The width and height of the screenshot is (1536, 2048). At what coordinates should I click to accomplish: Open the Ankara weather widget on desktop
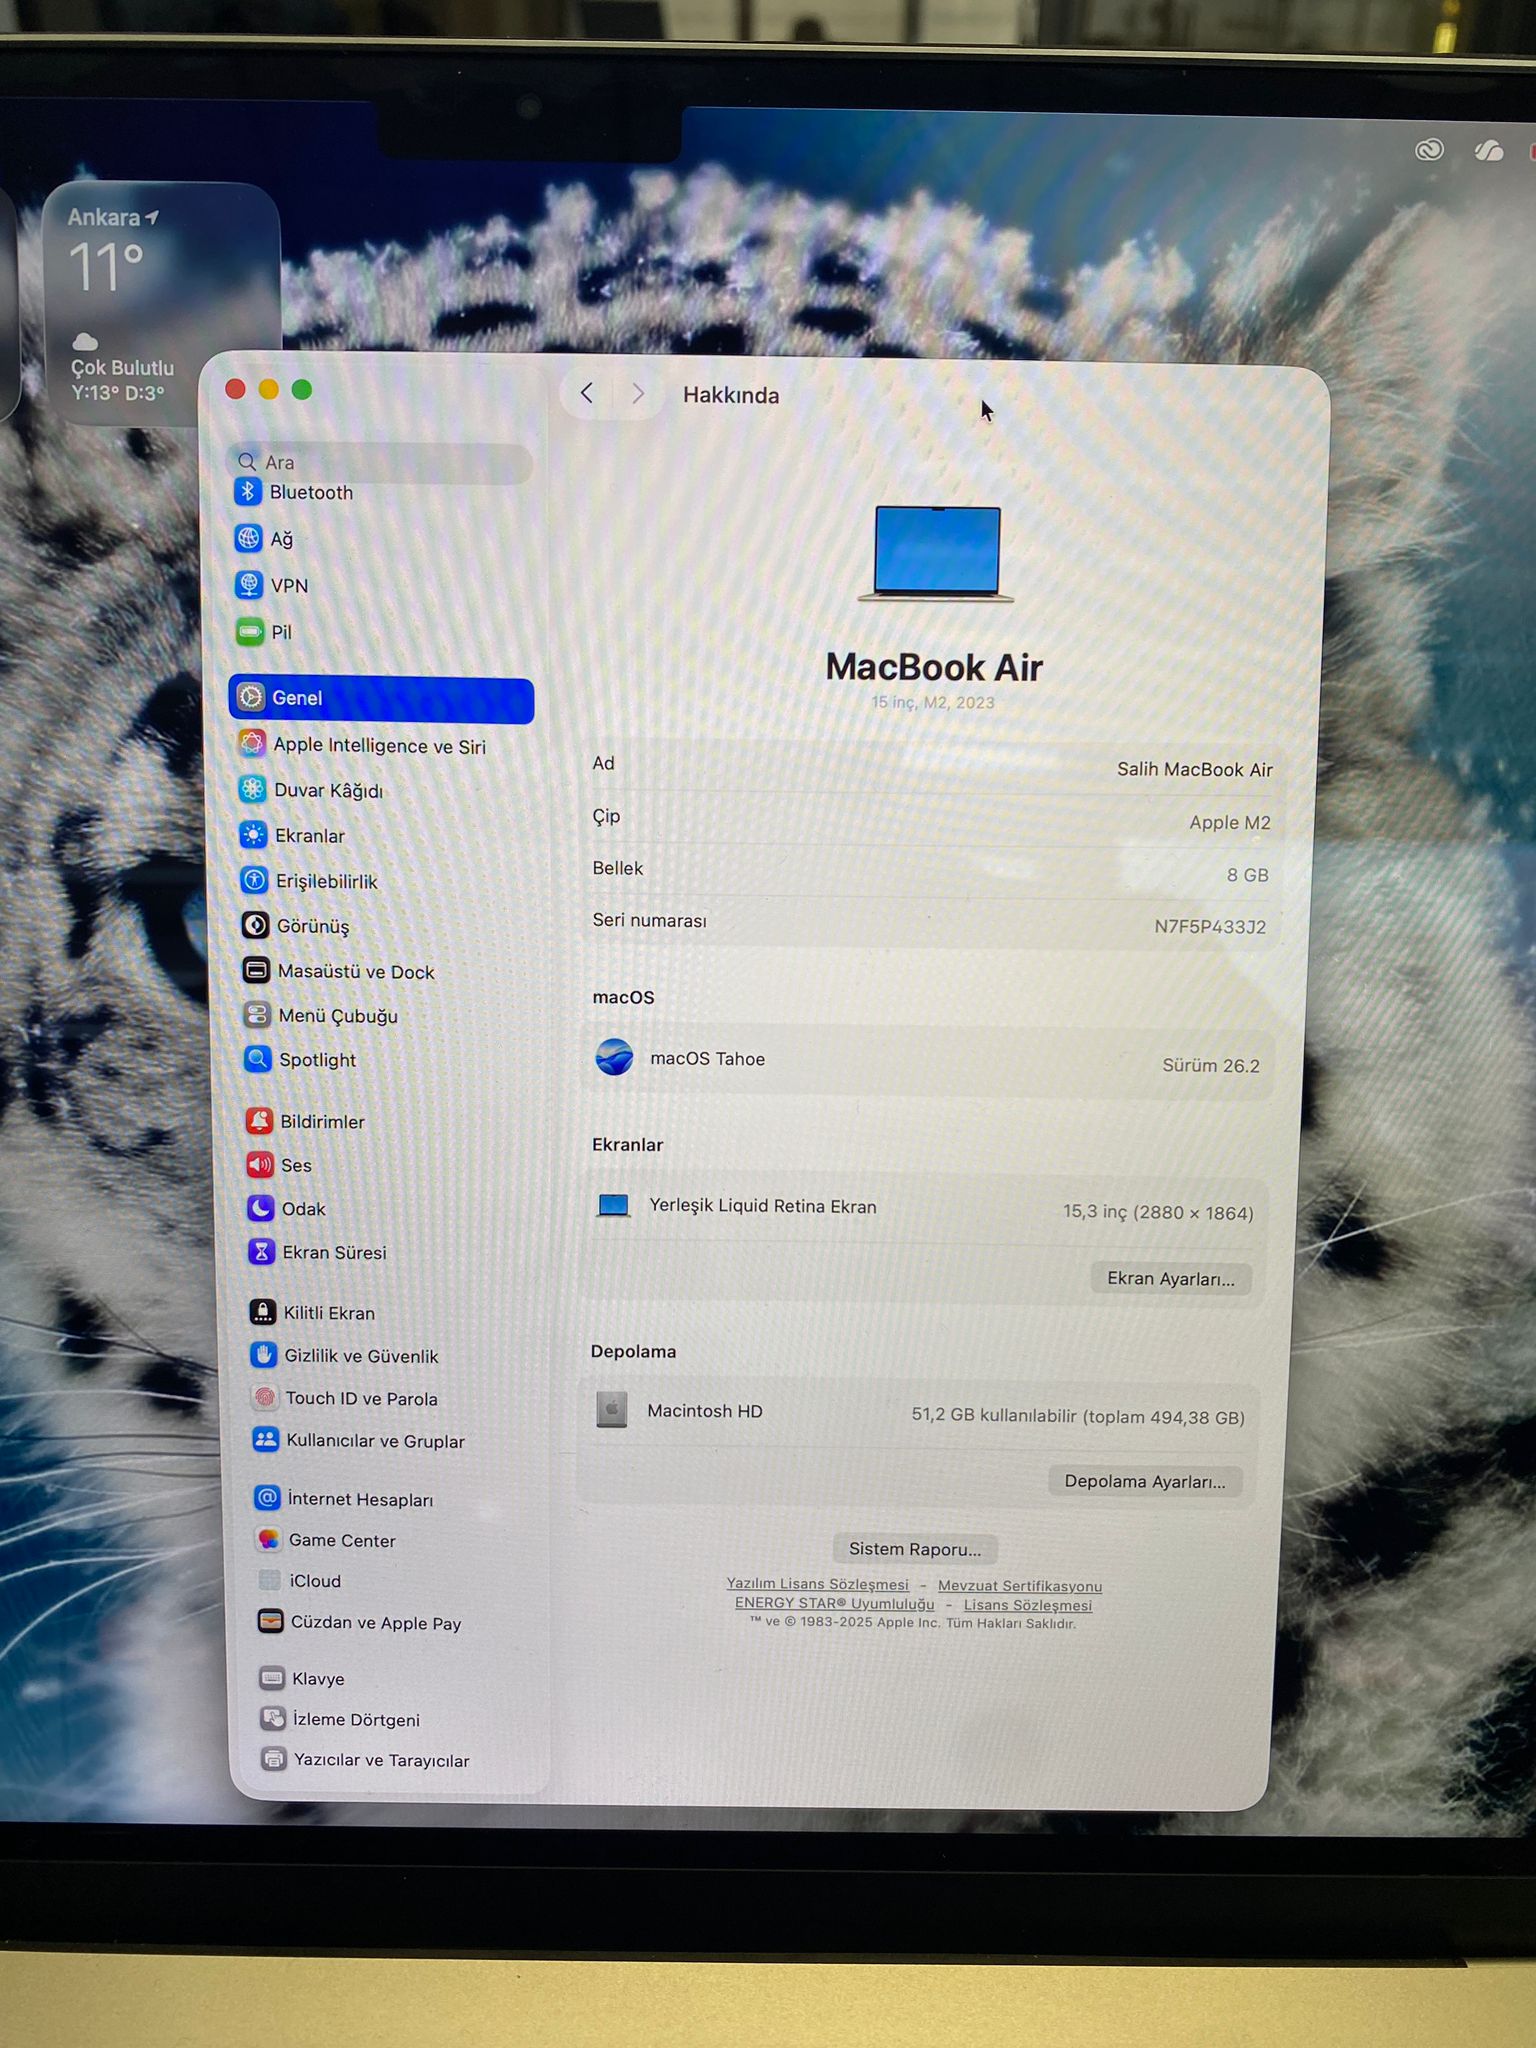coord(160,304)
